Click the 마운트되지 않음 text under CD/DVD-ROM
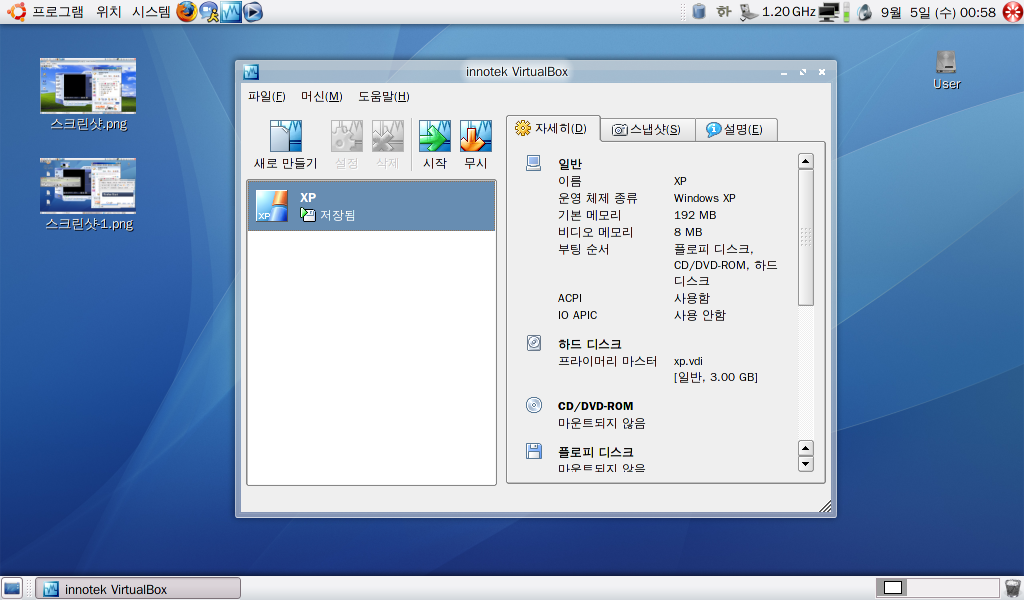Image resolution: width=1024 pixels, height=600 pixels. [601, 423]
